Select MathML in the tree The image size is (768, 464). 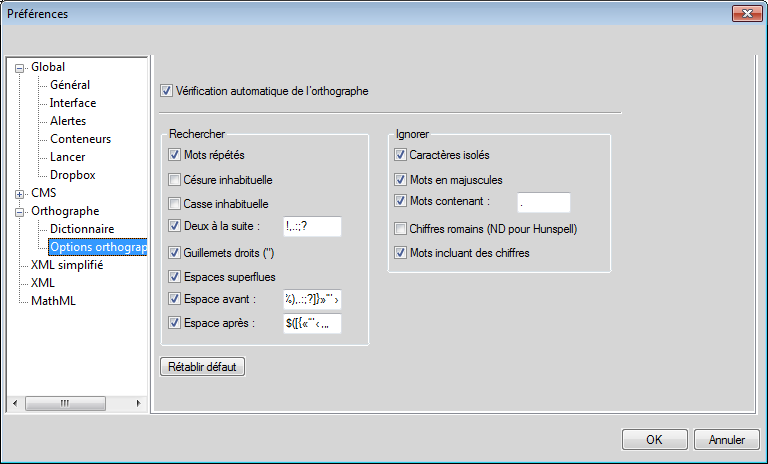coord(53,301)
